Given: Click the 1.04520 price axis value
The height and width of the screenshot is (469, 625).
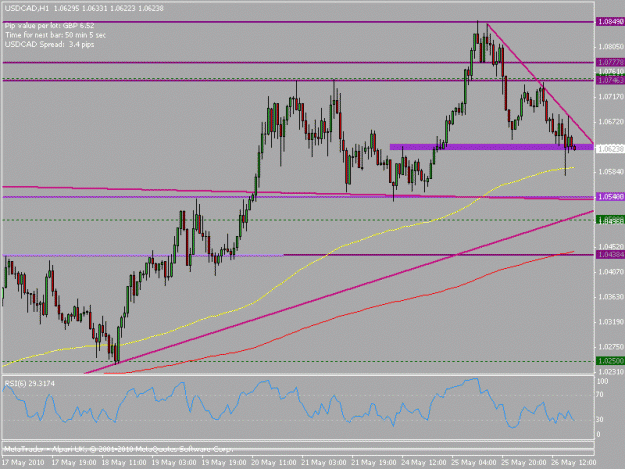Looking at the screenshot, I should (x=610, y=247).
